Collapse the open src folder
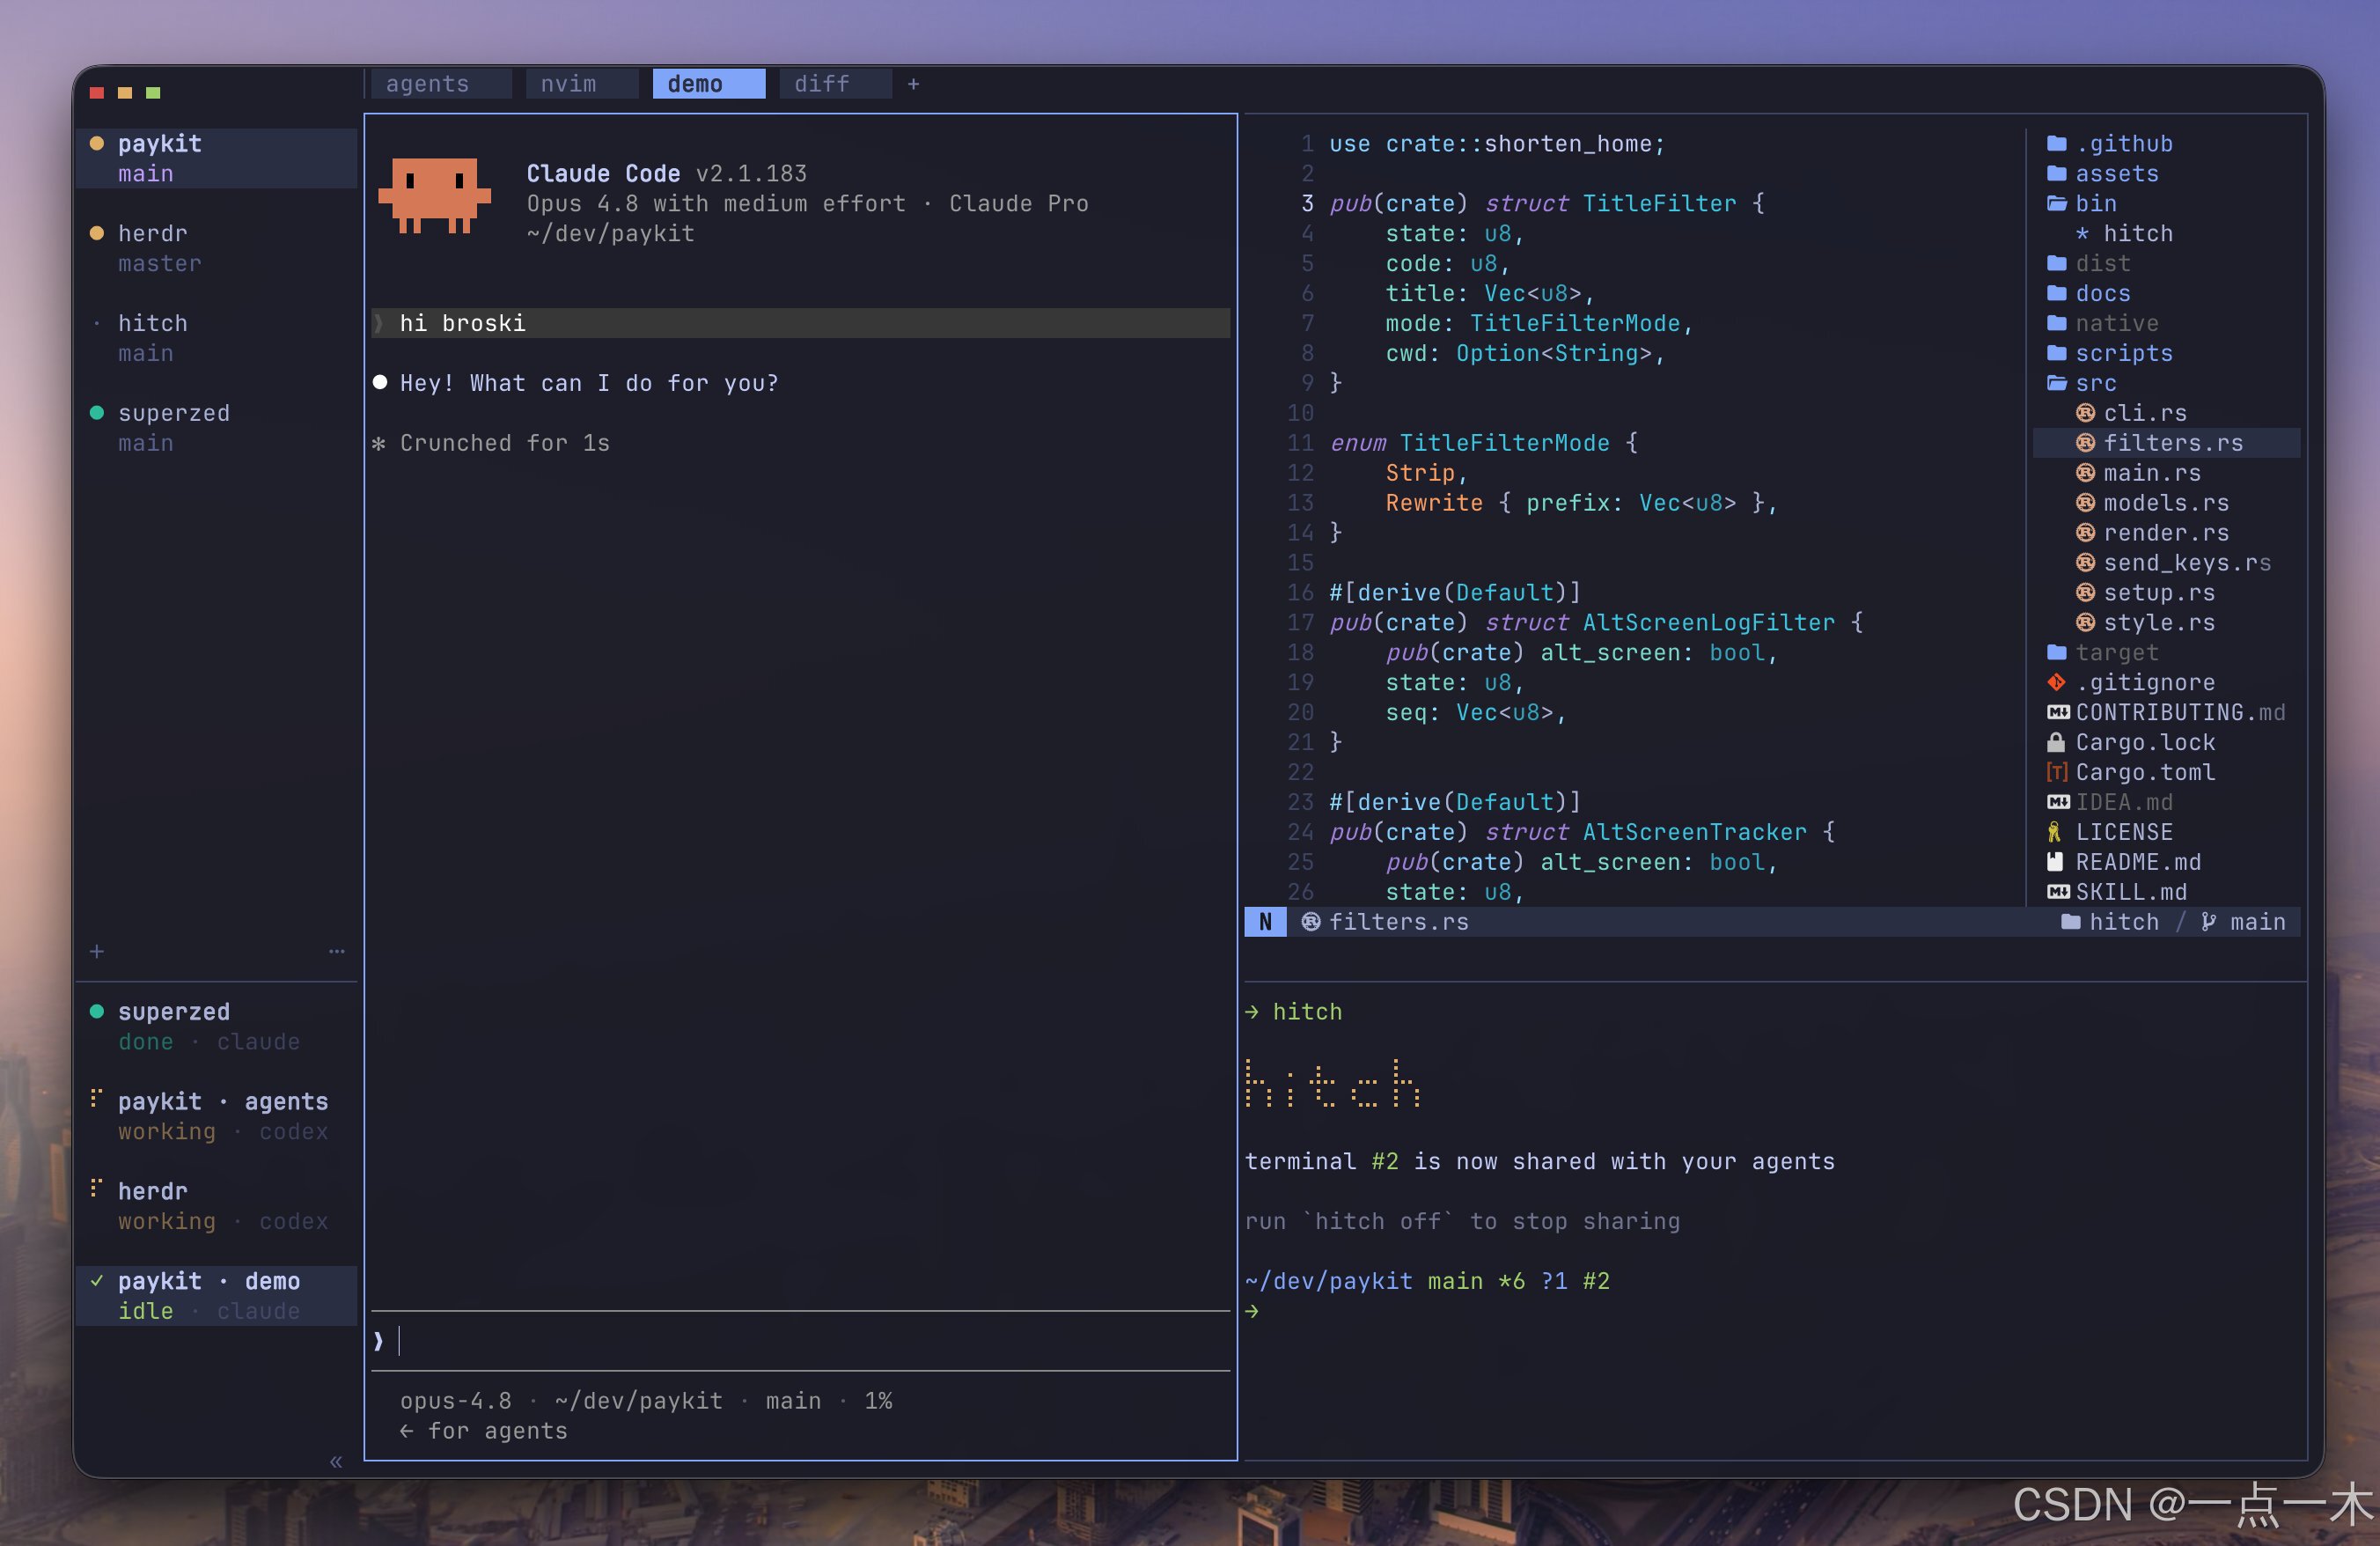 tap(2082, 383)
